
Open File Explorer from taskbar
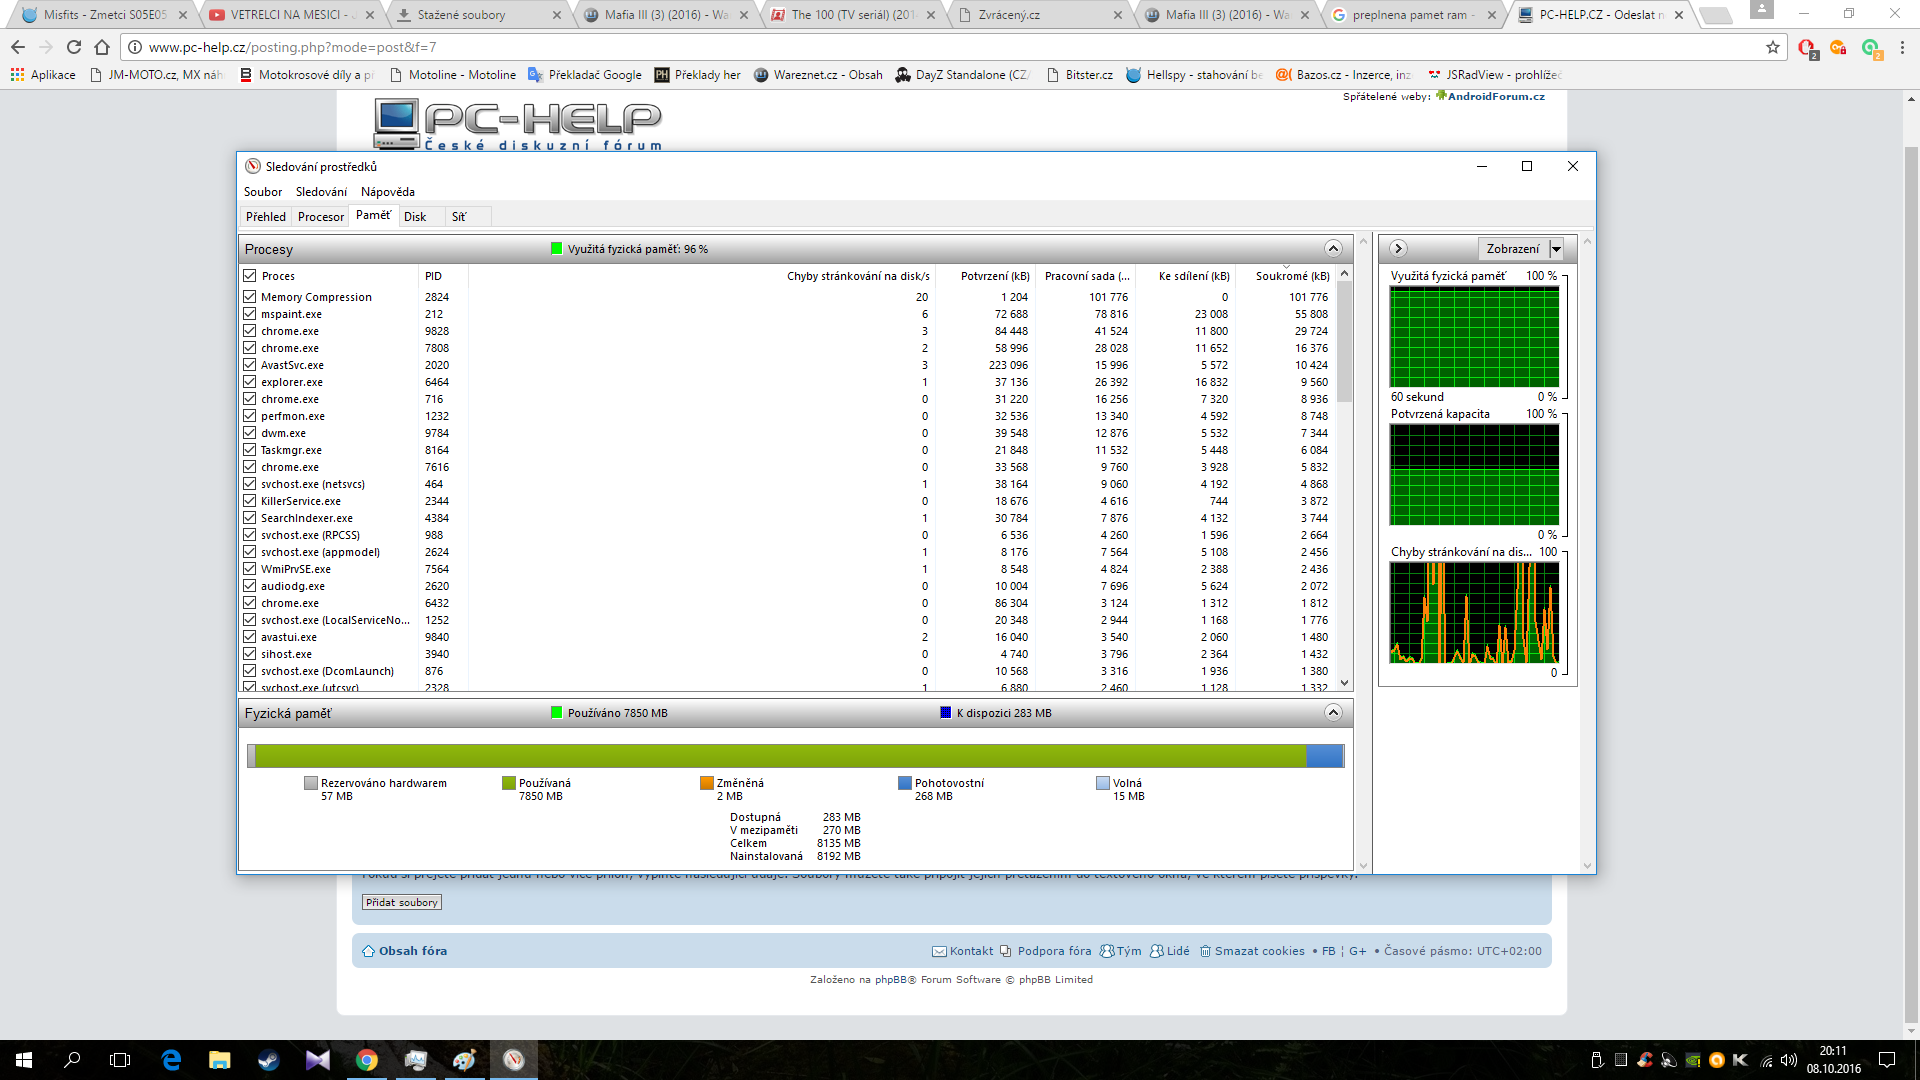click(x=219, y=1060)
